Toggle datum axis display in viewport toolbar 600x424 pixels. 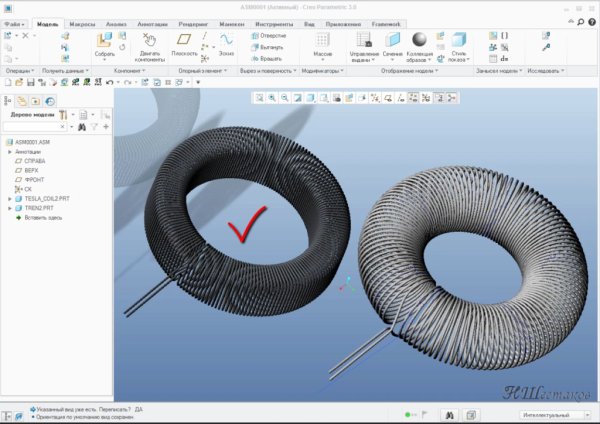(x=400, y=98)
